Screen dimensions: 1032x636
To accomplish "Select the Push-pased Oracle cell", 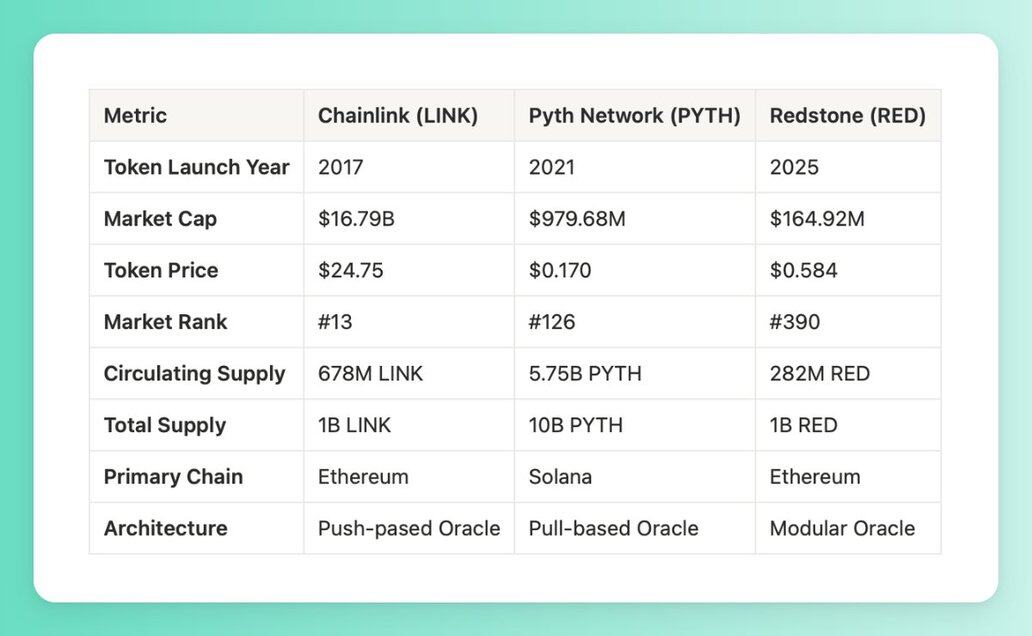I will coord(409,529).
